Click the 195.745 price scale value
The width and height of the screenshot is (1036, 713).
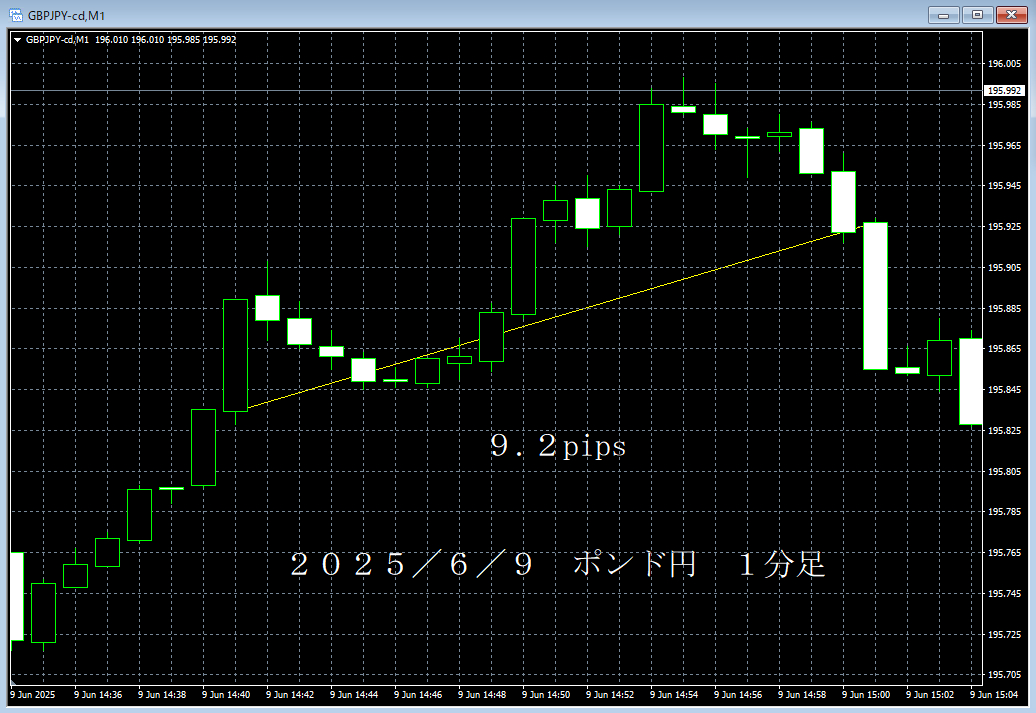1004,593
